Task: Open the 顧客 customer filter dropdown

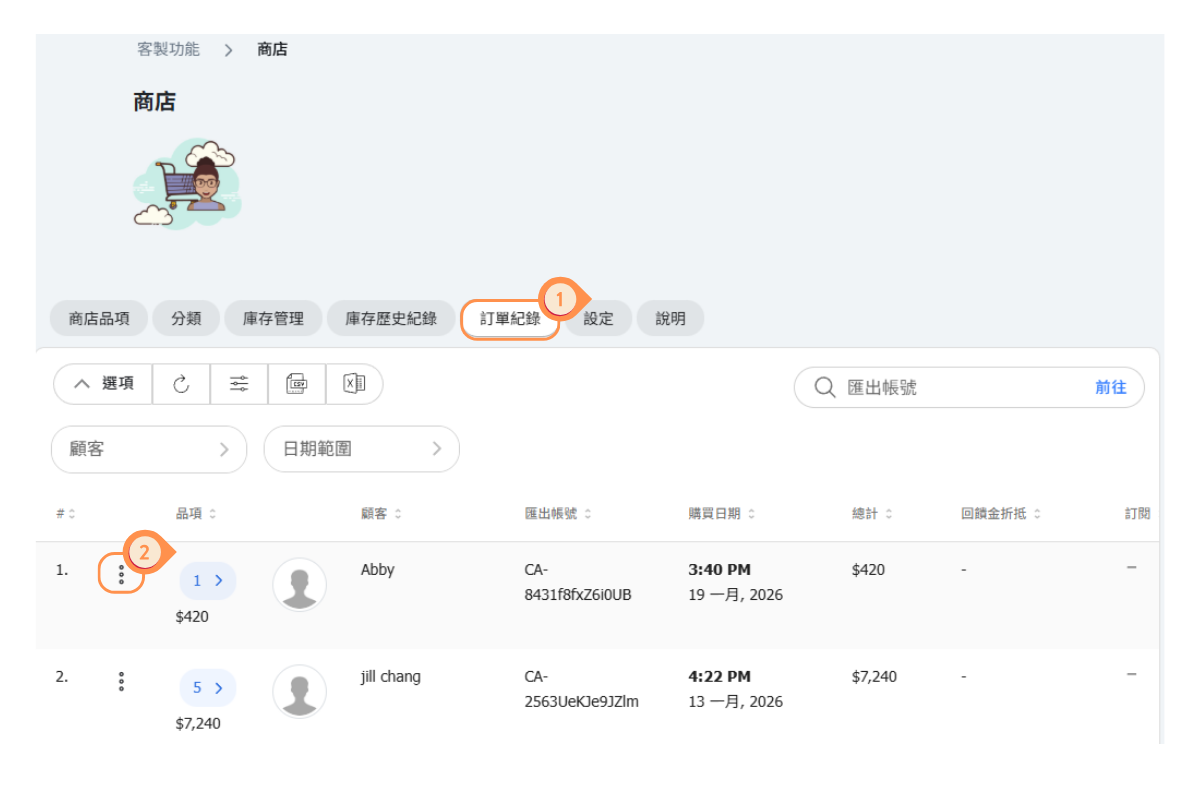Action: [x=148, y=450]
